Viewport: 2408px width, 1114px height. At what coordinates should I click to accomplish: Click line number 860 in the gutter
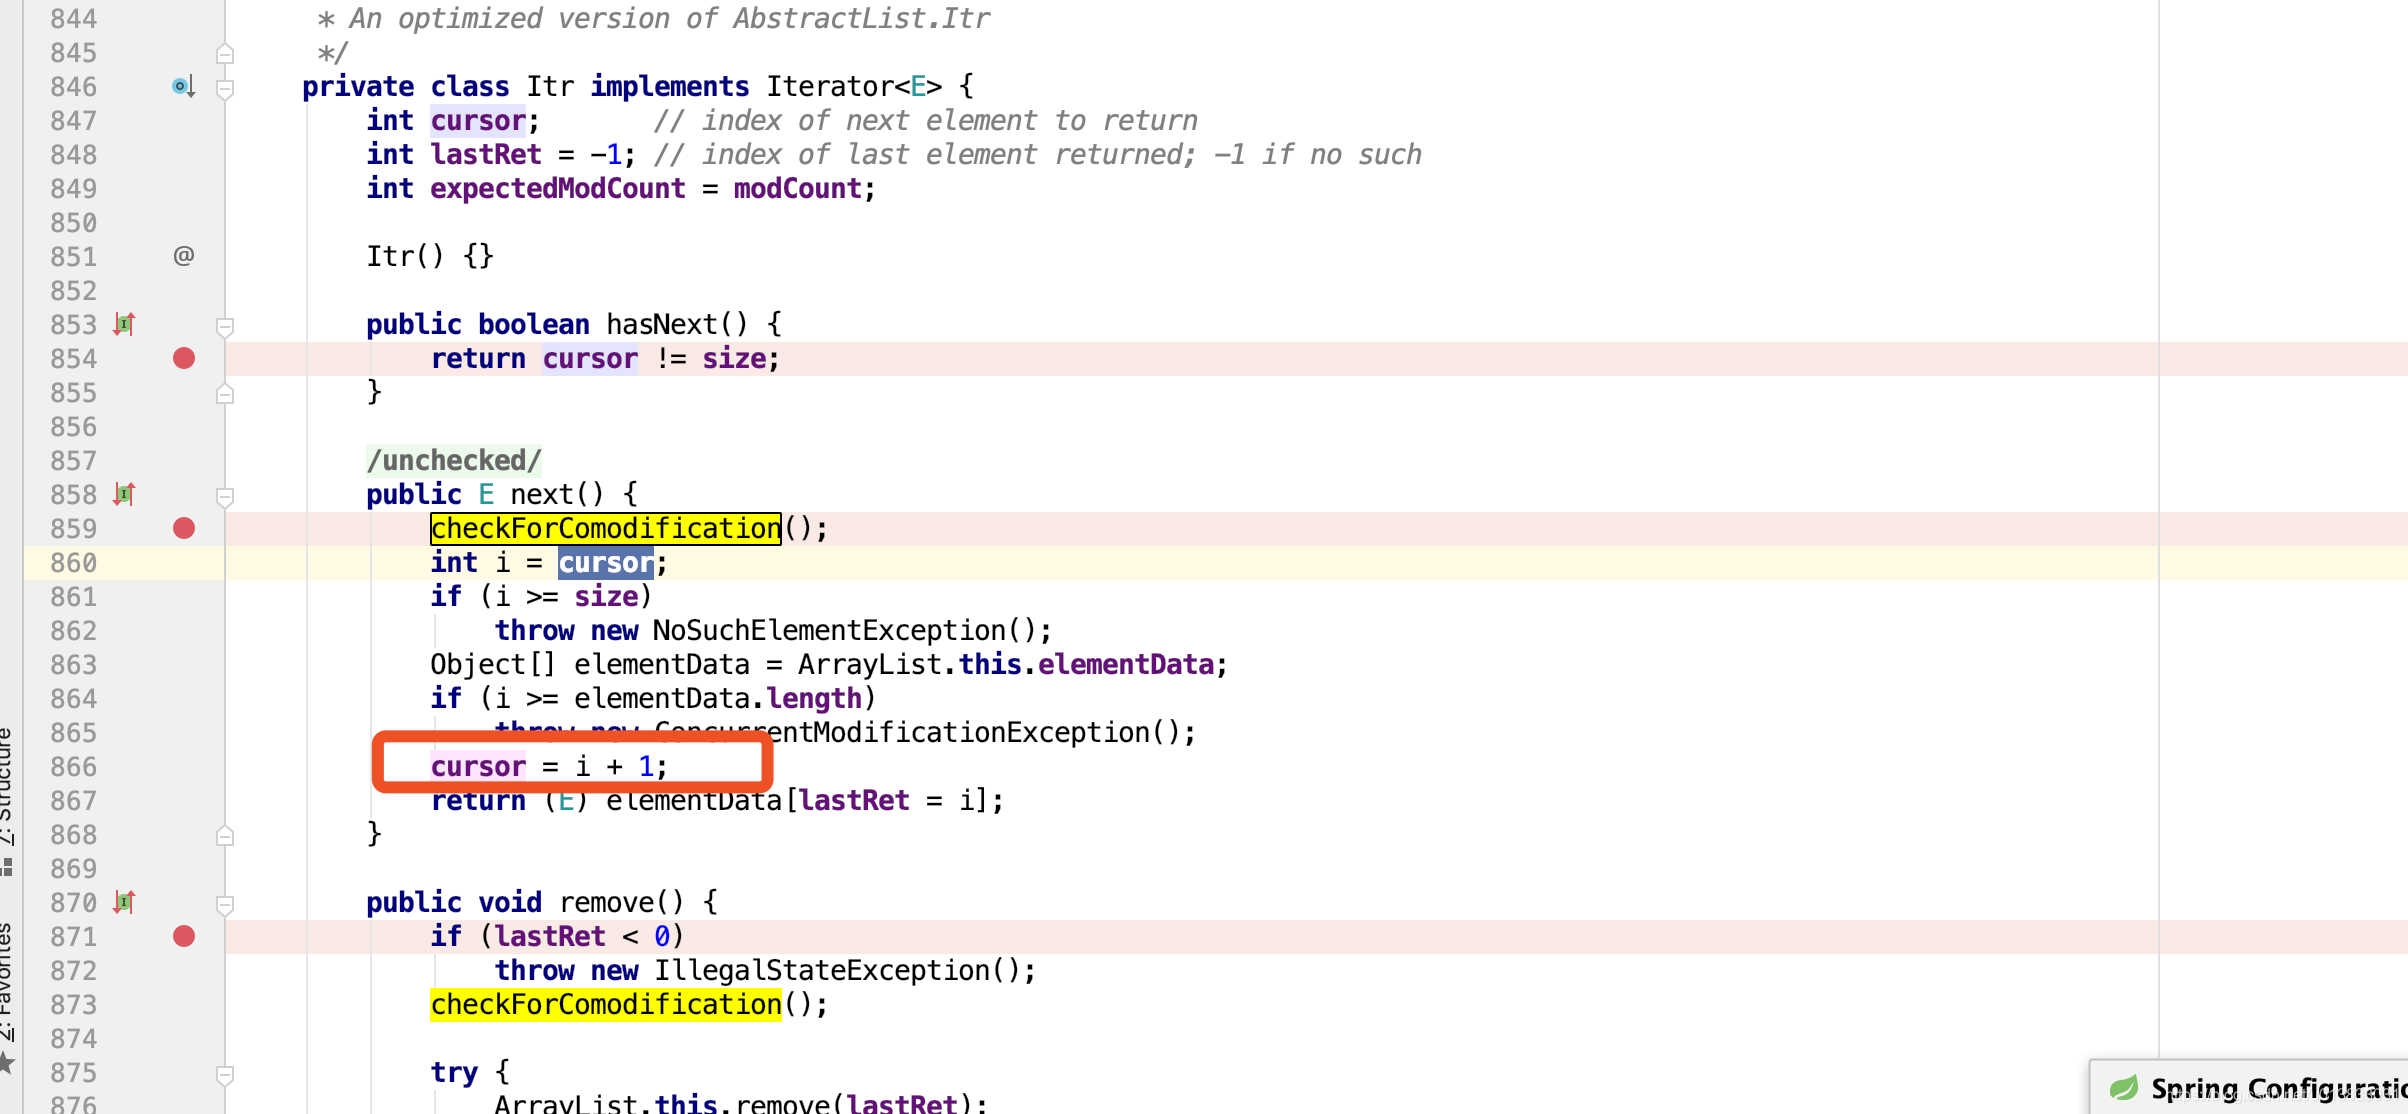click(x=74, y=563)
